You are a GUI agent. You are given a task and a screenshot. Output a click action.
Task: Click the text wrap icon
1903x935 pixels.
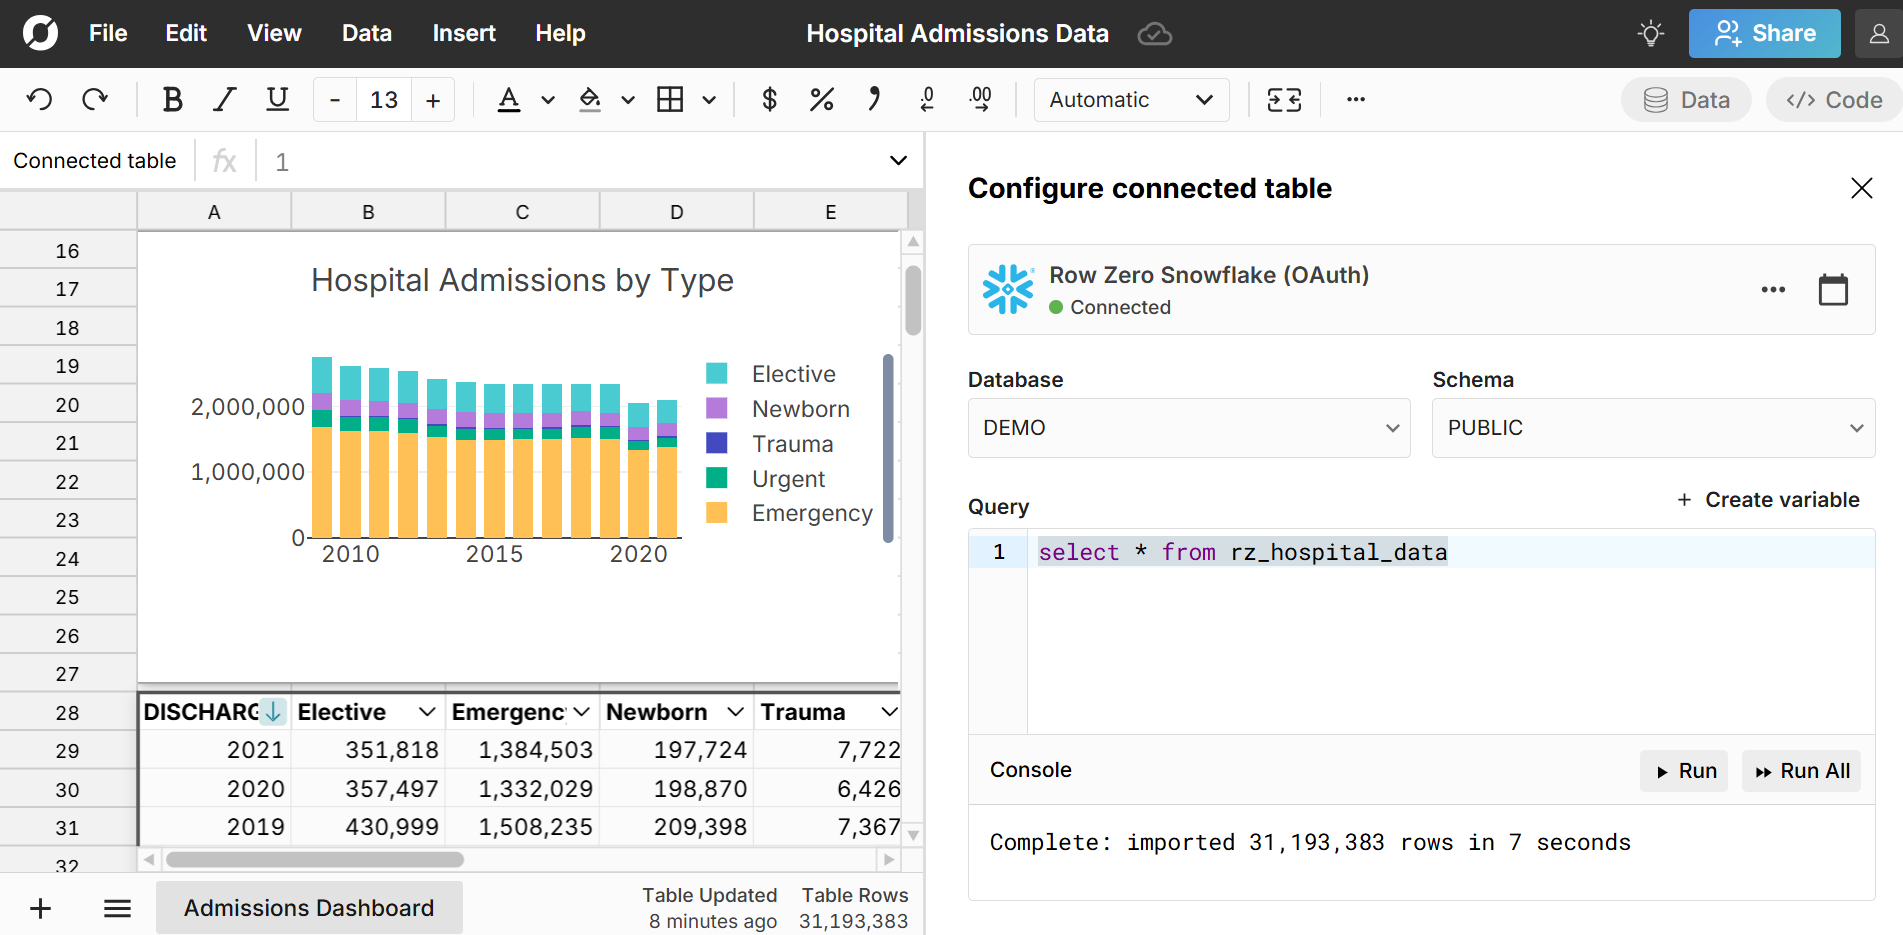(x=1284, y=99)
